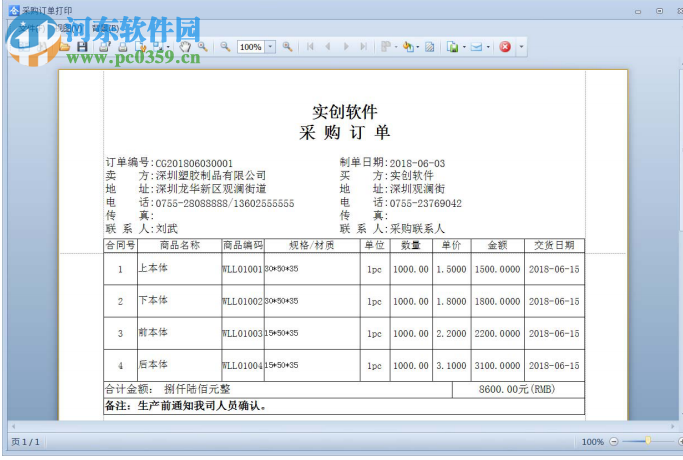683x460 pixels.
Task: Click the export document icon
Action: pos(453,47)
